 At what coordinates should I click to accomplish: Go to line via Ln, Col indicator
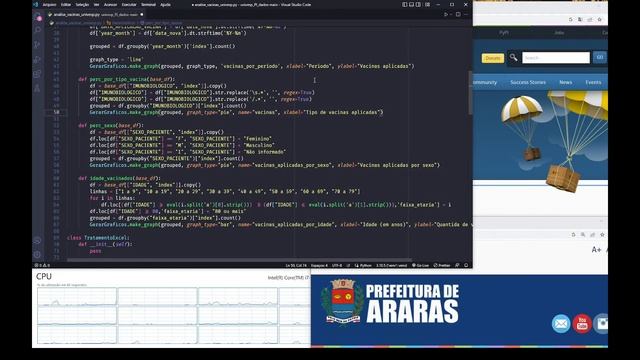click(x=296, y=265)
